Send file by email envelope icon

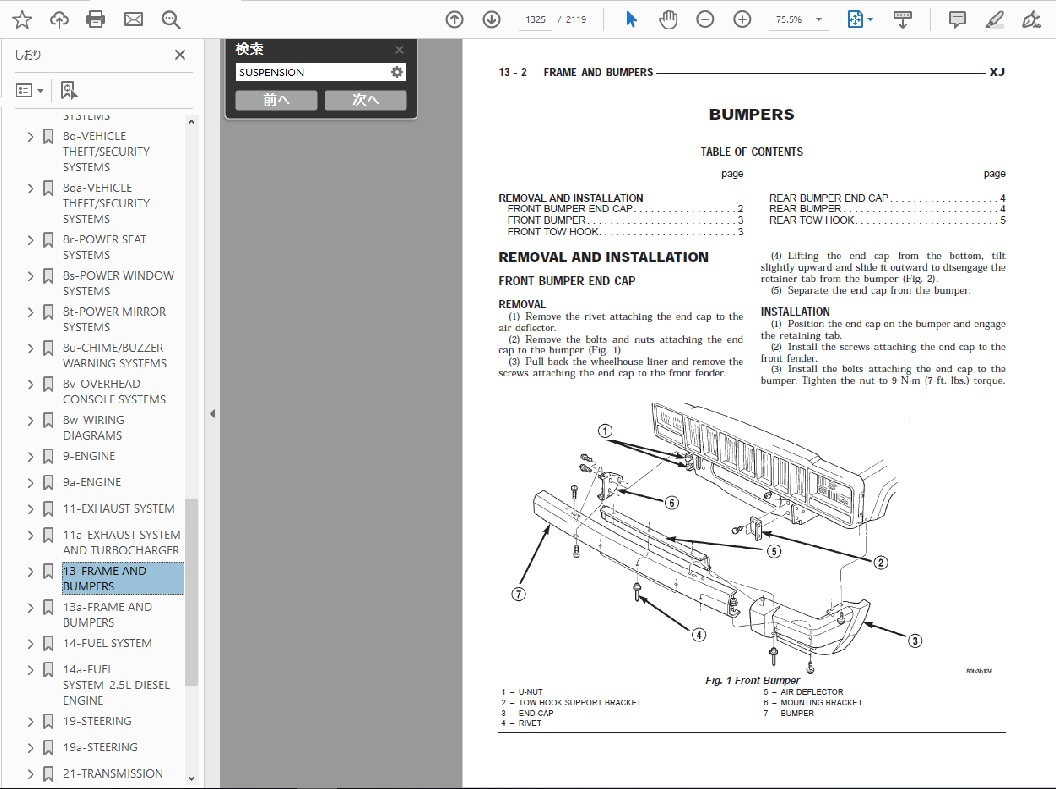coord(133,20)
